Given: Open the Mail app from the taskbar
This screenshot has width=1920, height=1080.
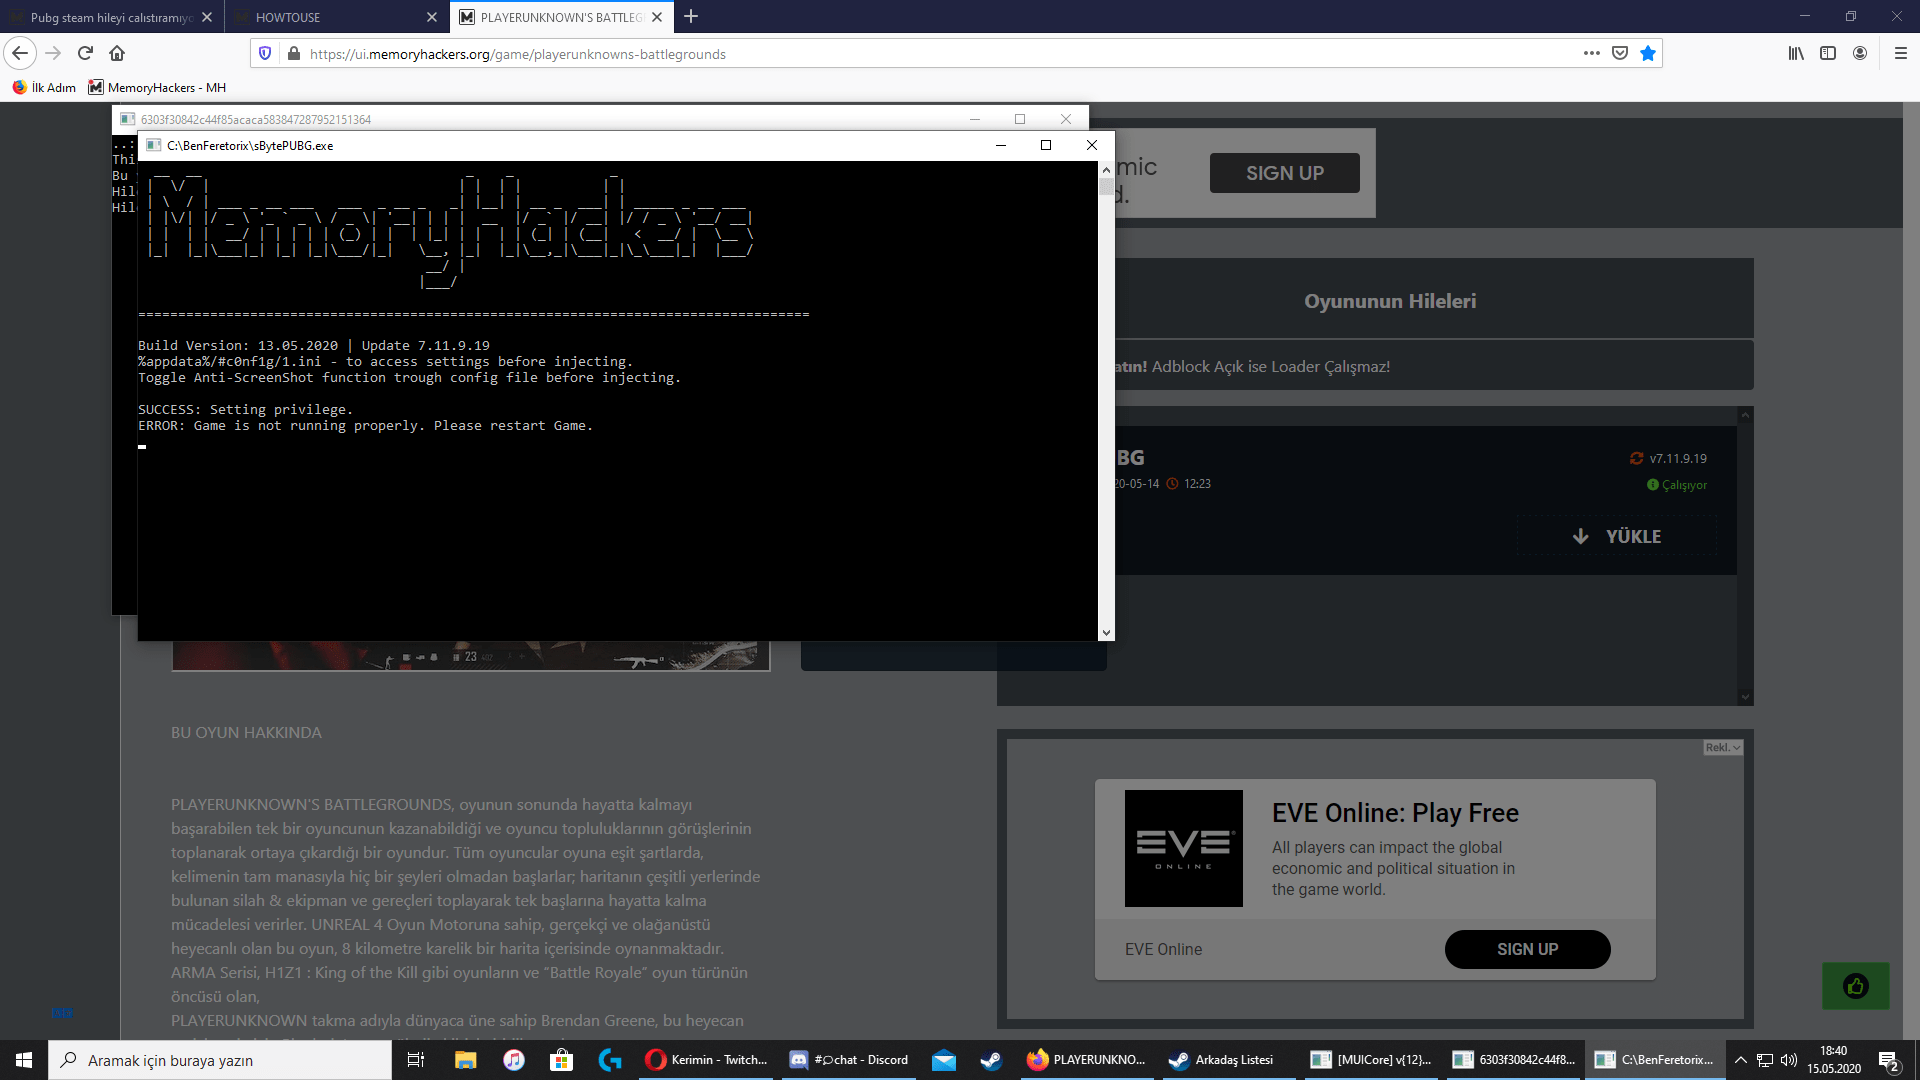Looking at the screenshot, I should pos(944,1060).
